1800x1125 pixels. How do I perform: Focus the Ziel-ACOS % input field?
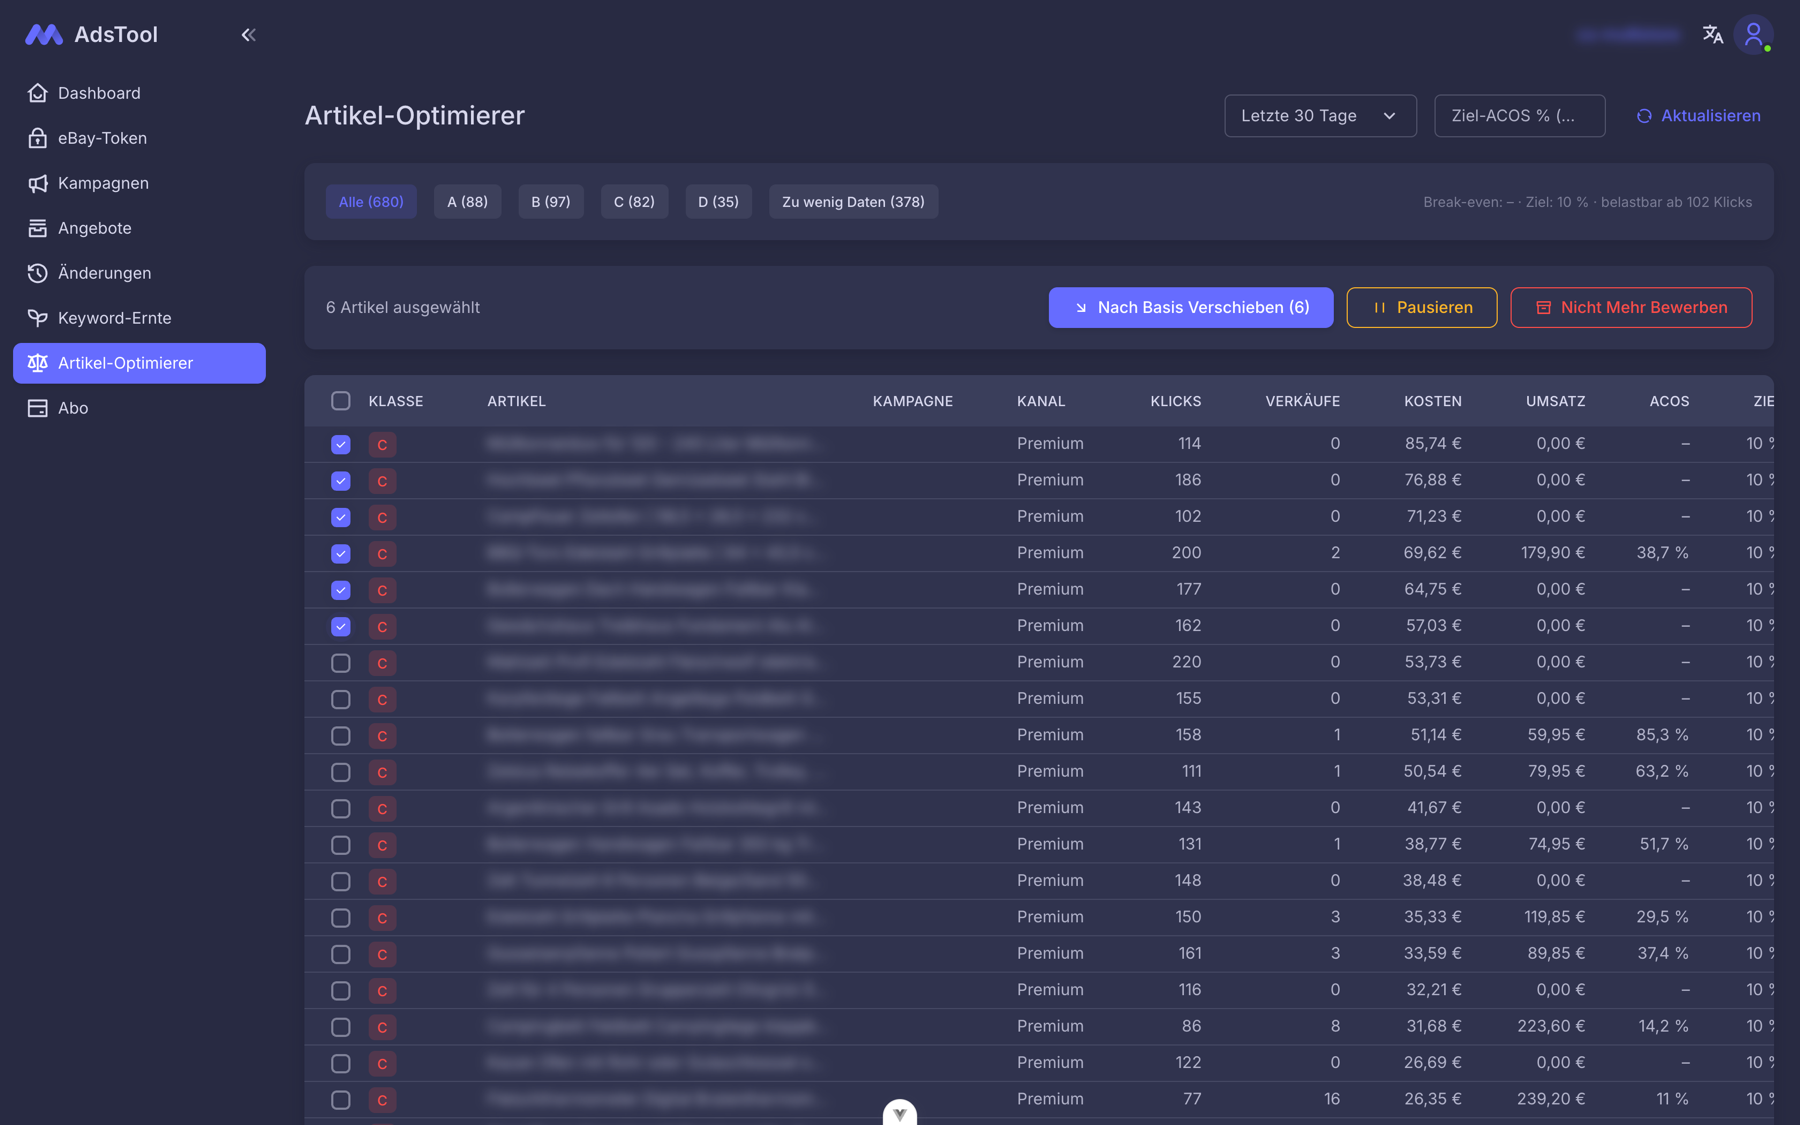pyautogui.click(x=1519, y=116)
